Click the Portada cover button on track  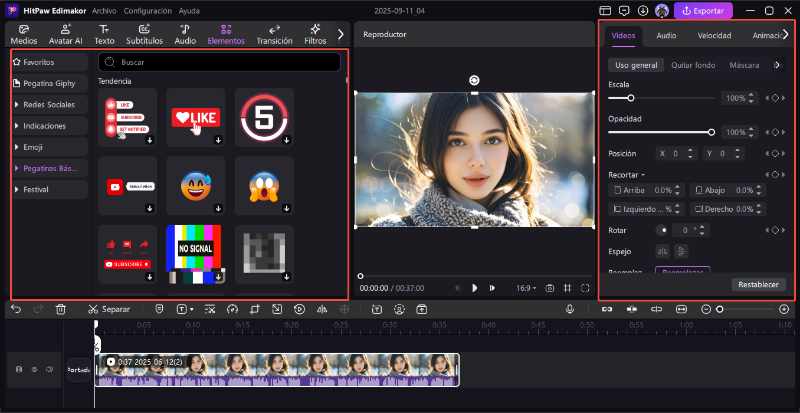tap(79, 370)
